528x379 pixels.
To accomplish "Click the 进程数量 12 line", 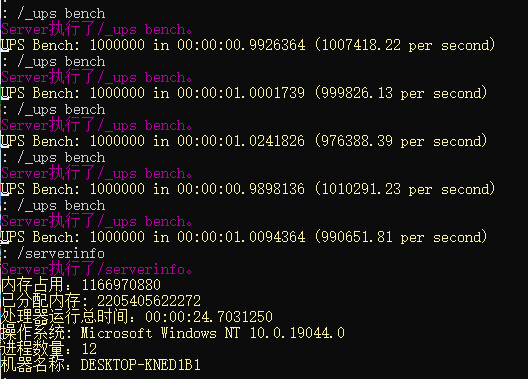I will point(49,349).
